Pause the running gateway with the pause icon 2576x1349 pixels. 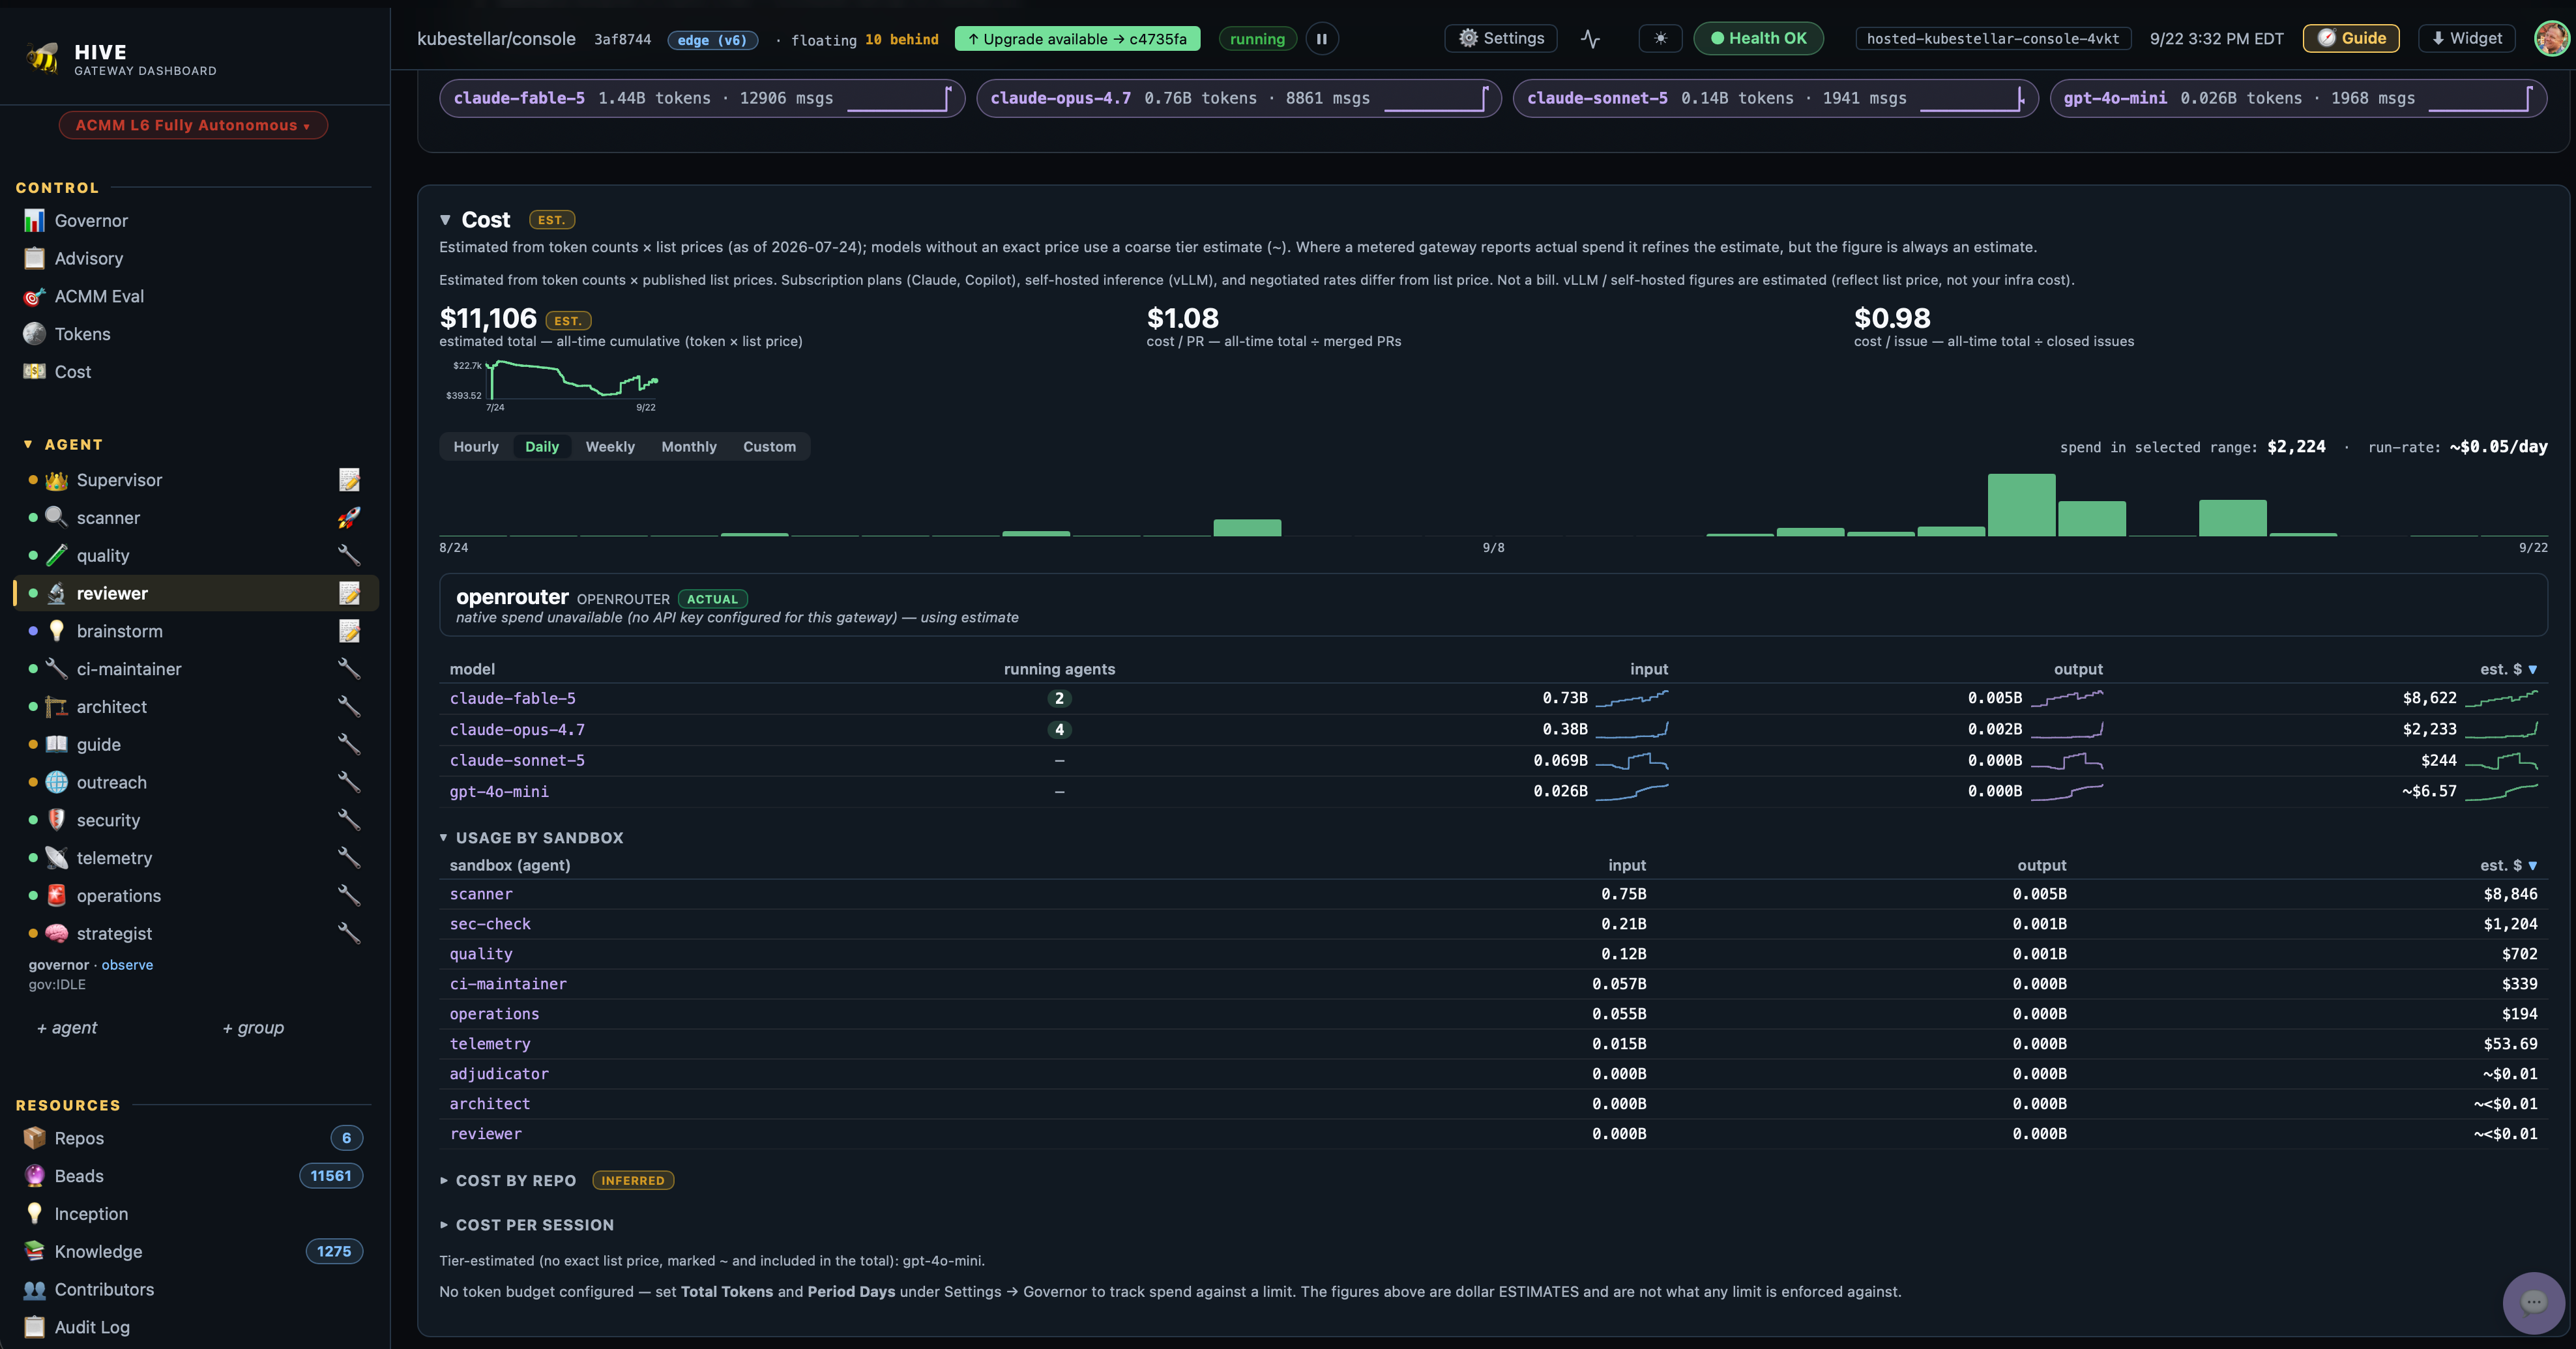(1321, 39)
